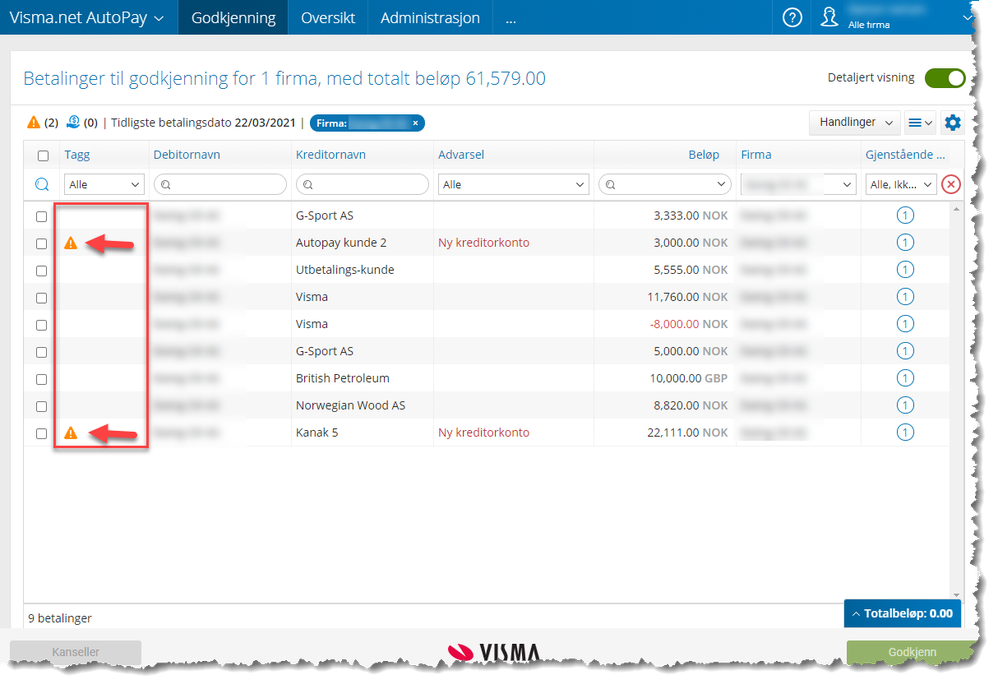Viewport: 998px width, 685px height.
Task: Click remaining approvals icon for Utbetalings-kunde
Action: click(905, 270)
